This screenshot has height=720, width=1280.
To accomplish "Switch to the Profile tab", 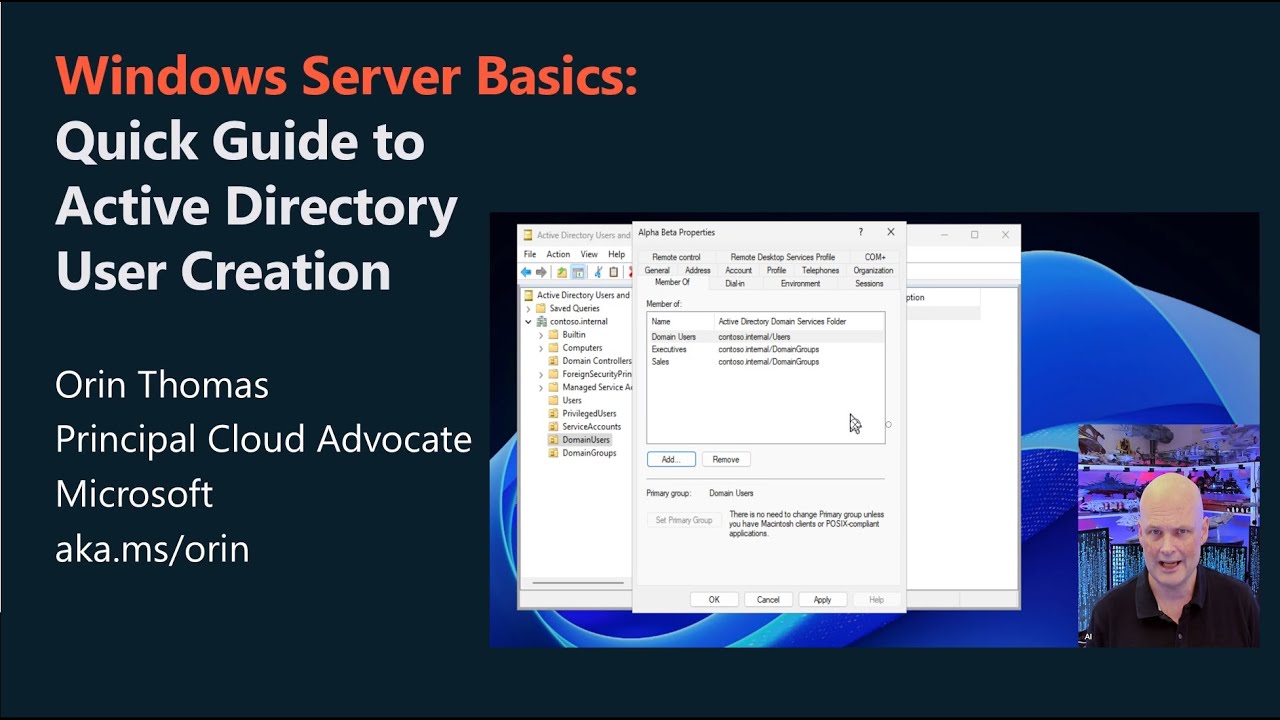I will click(x=776, y=270).
